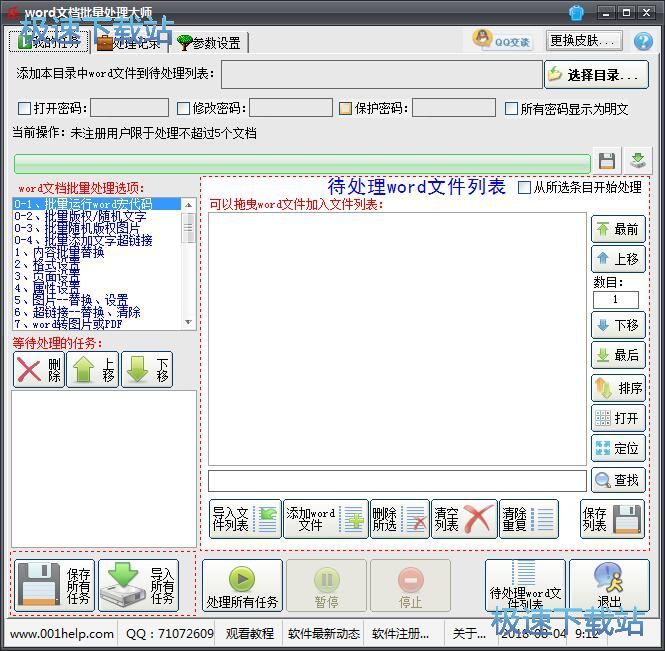
Task: Enable the 修改密码 checkbox
Action: (x=183, y=109)
